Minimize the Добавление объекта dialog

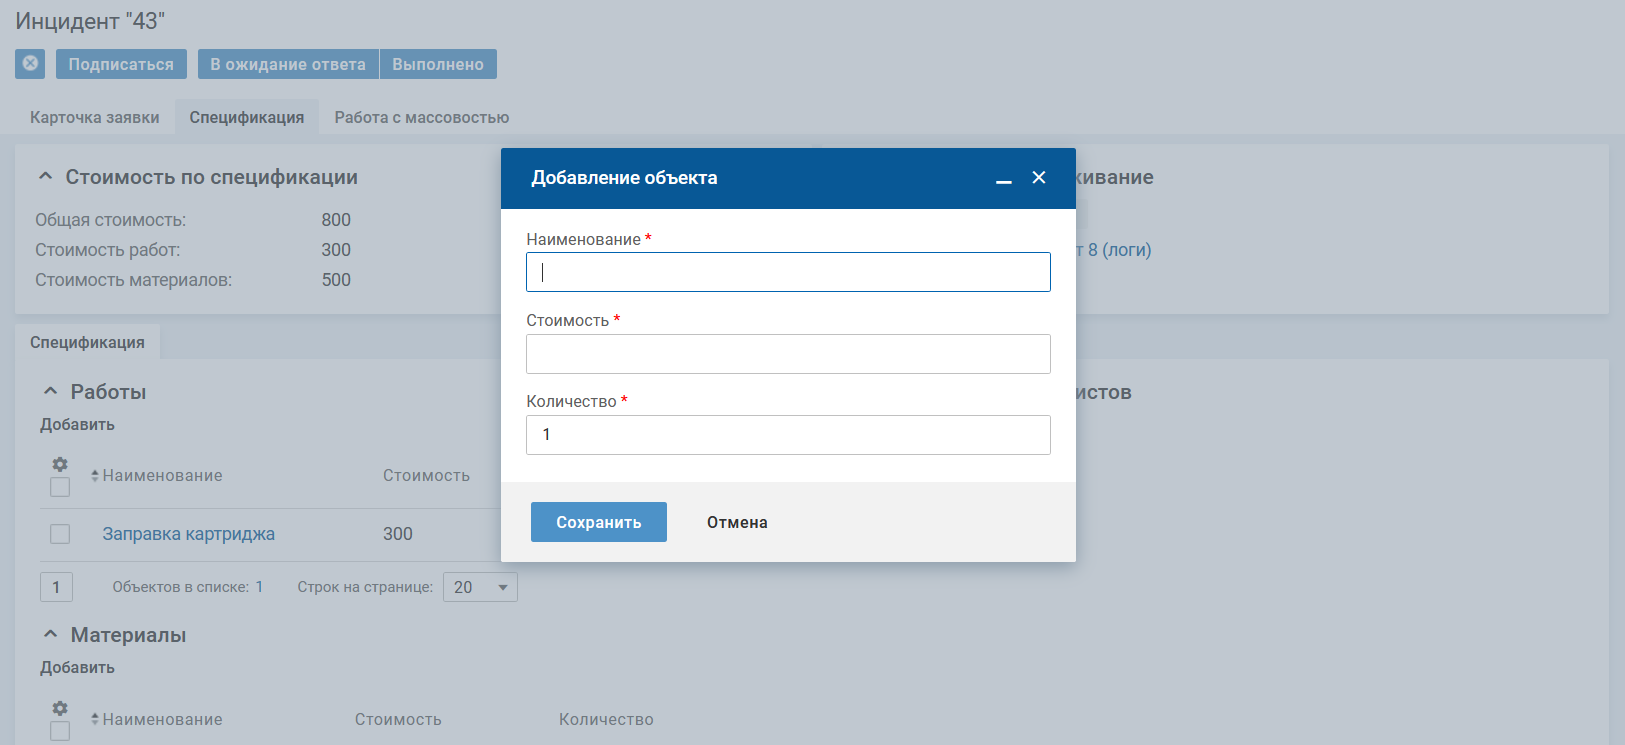(x=1004, y=179)
